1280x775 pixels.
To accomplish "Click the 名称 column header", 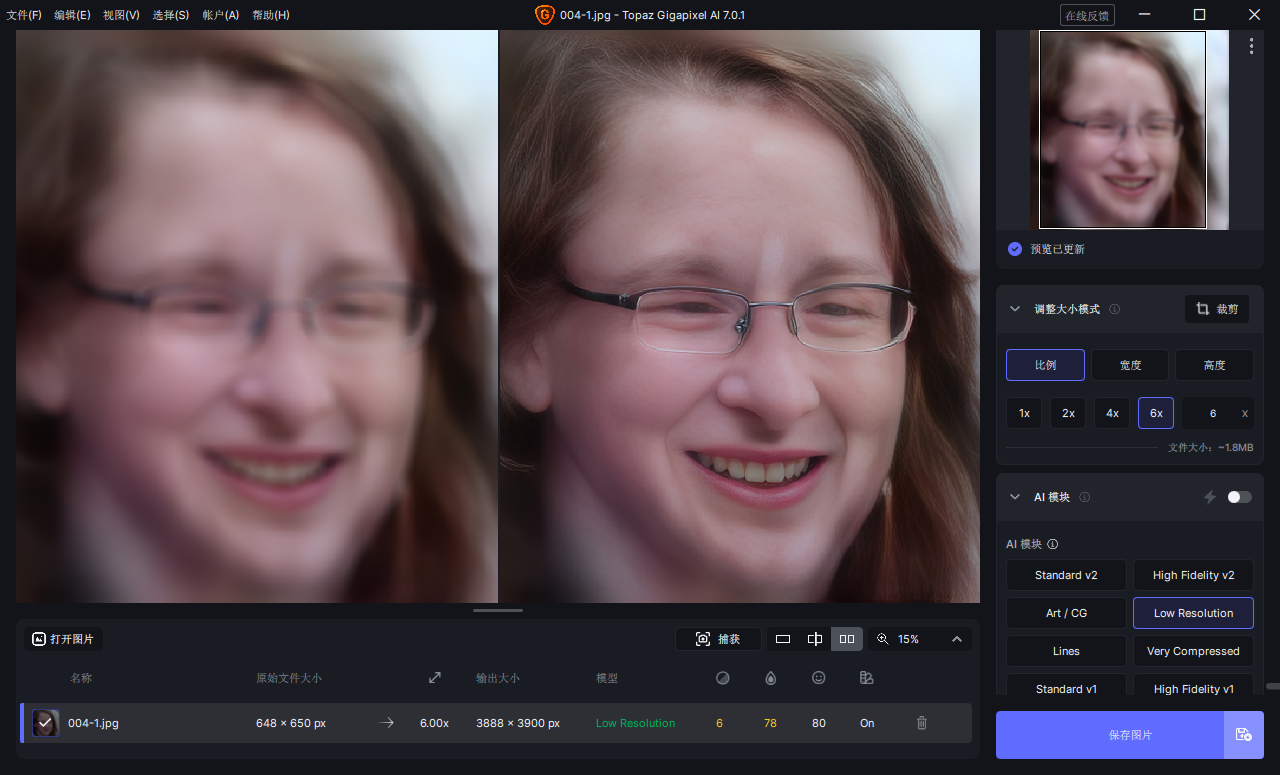I will coord(81,678).
